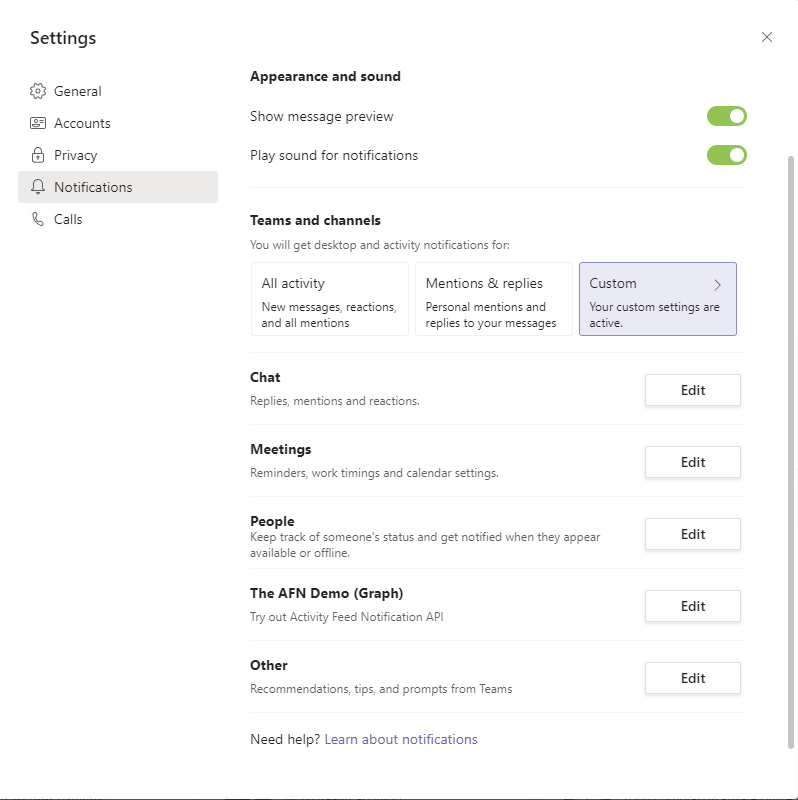Screen dimensions: 798x800
Task: Select the Privacy lock icon
Action: [x=38, y=155]
